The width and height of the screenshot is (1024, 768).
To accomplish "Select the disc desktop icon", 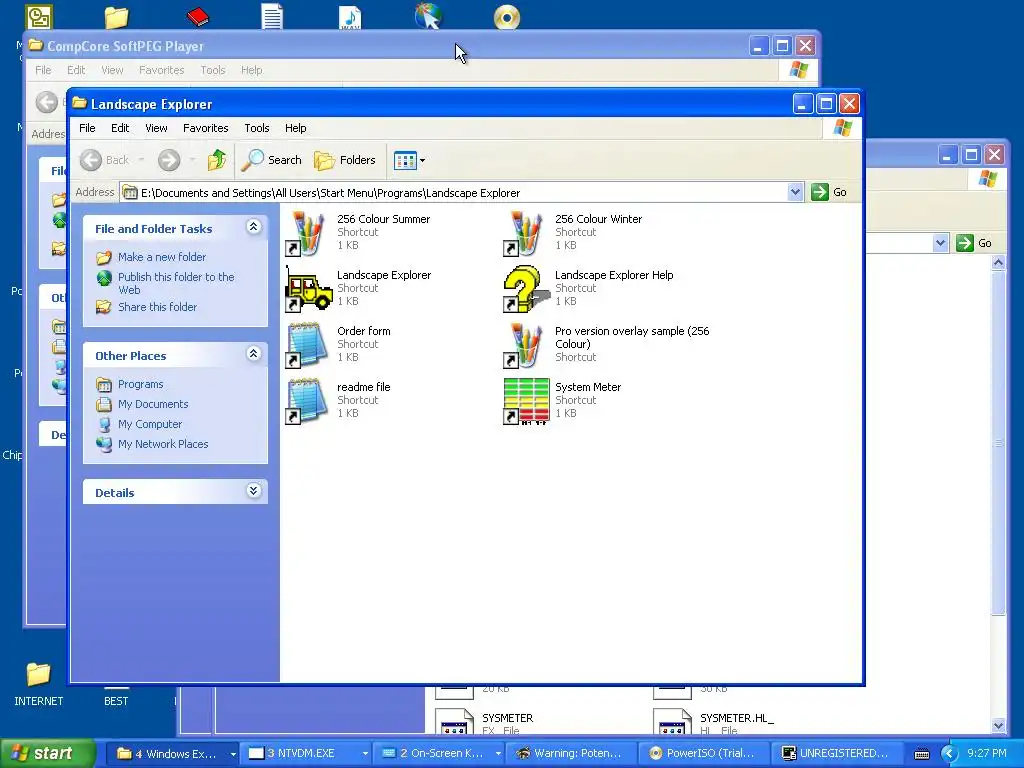I will (507, 17).
